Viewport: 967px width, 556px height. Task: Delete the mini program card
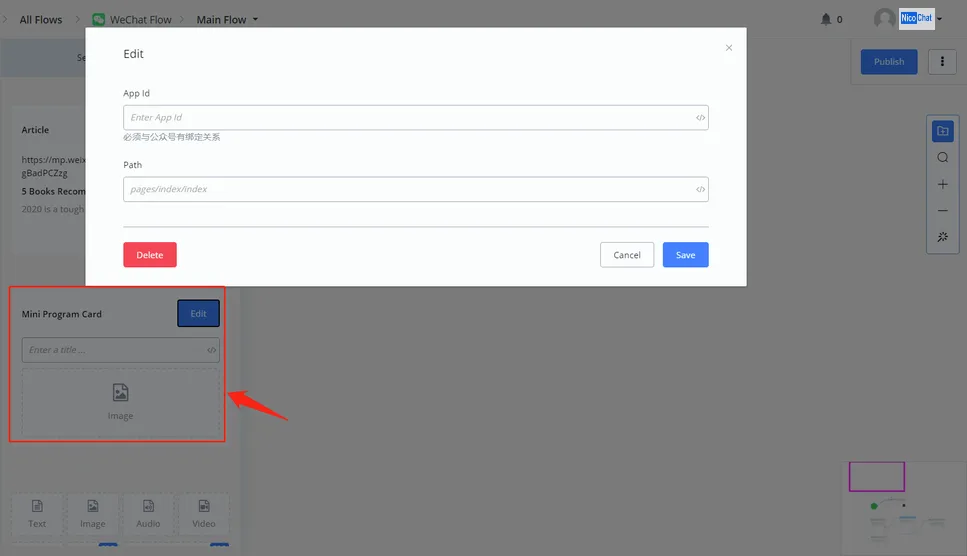(x=150, y=255)
